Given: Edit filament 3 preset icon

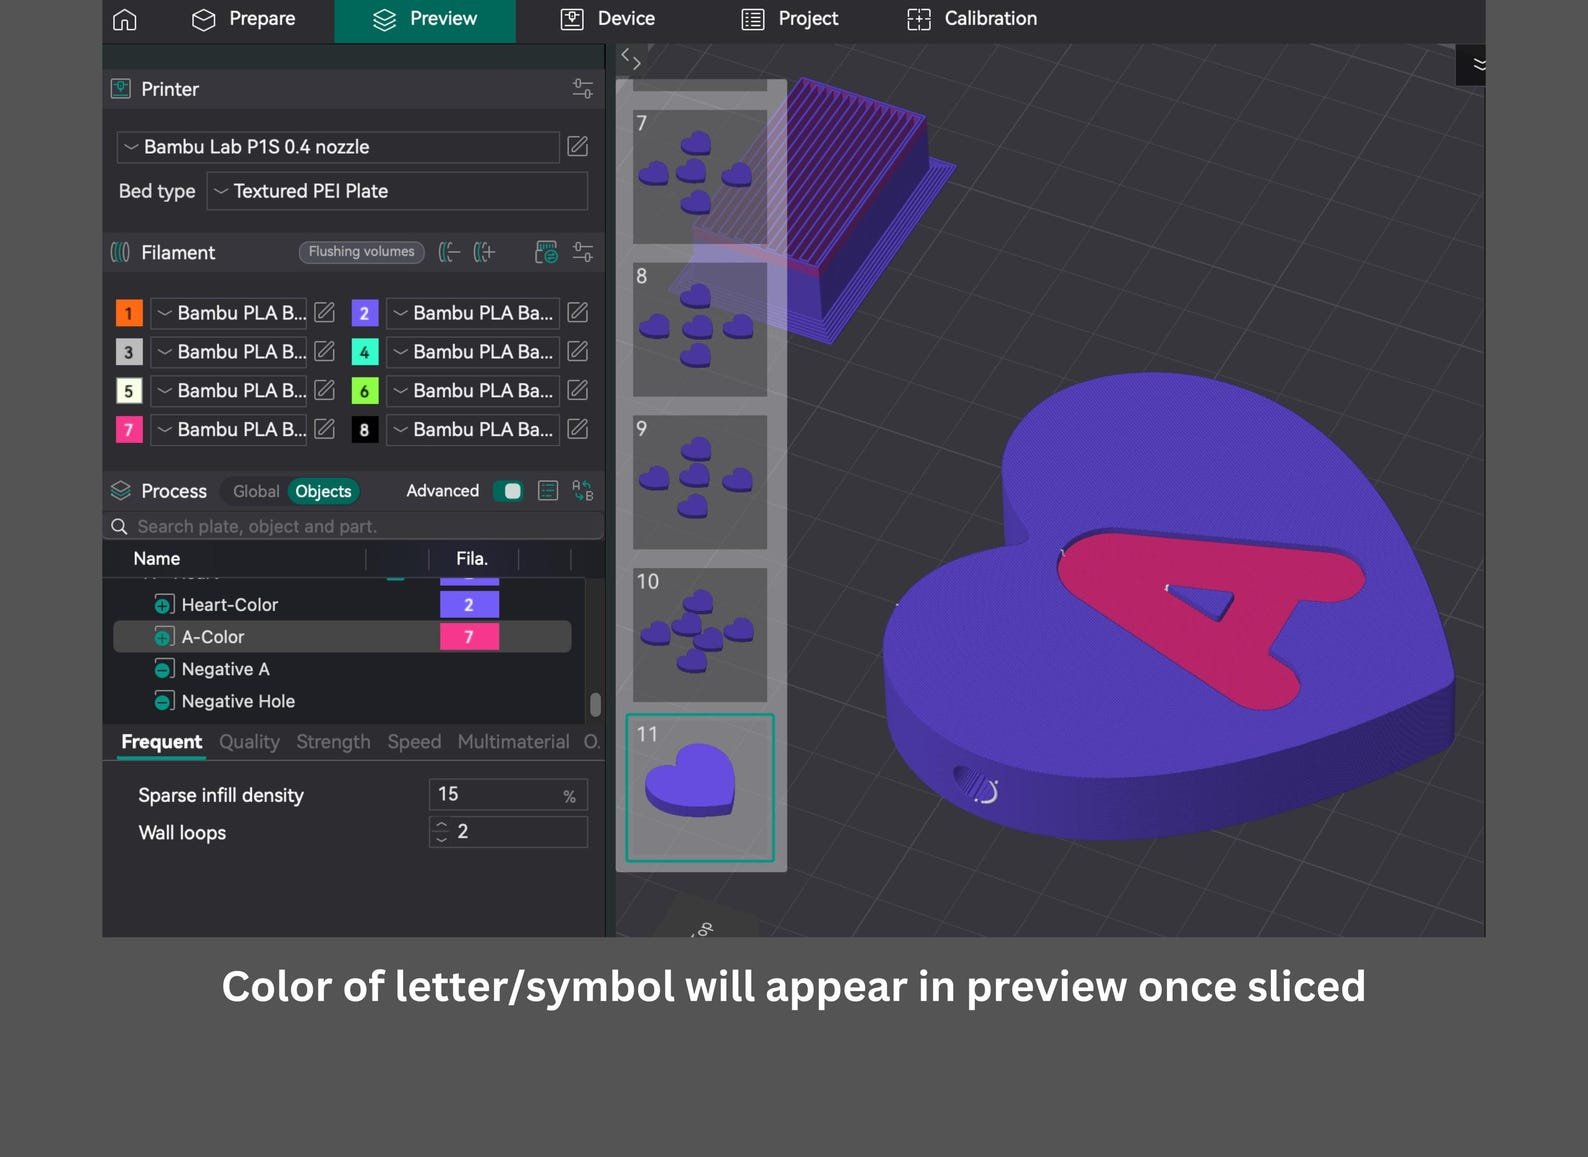Looking at the screenshot, I should (x=325, y=351).
